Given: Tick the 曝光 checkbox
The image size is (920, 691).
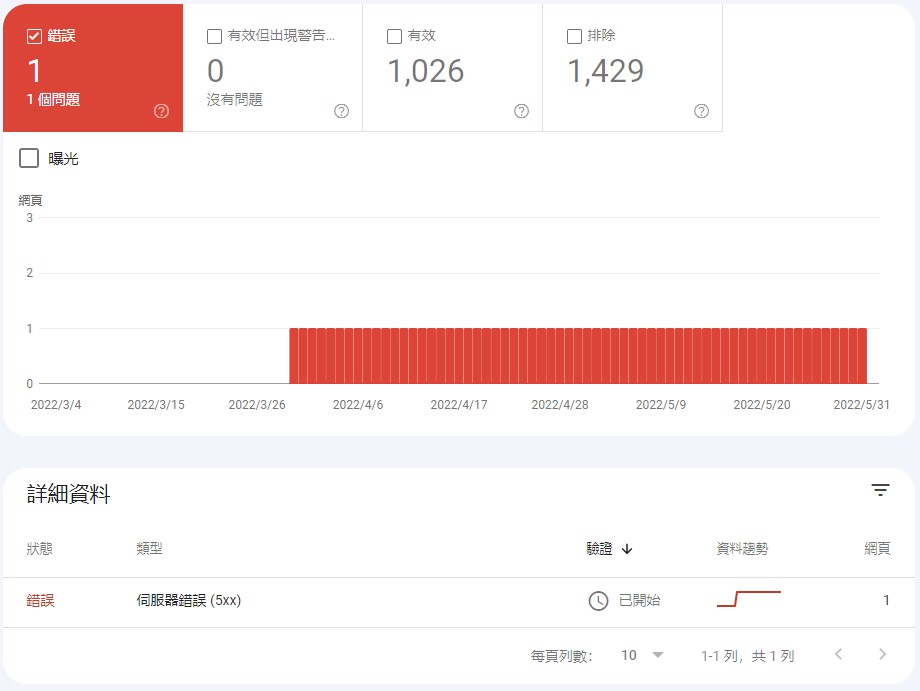Looking at the screenshot, I should 29,158.
